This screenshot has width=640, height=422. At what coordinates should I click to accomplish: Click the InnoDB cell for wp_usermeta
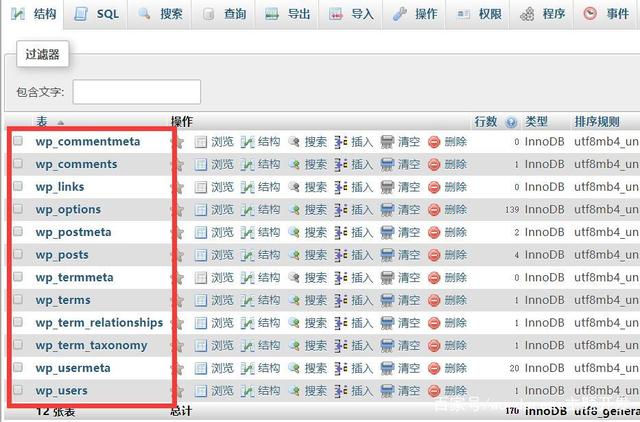pyautogui.click(x=544, y=368)
